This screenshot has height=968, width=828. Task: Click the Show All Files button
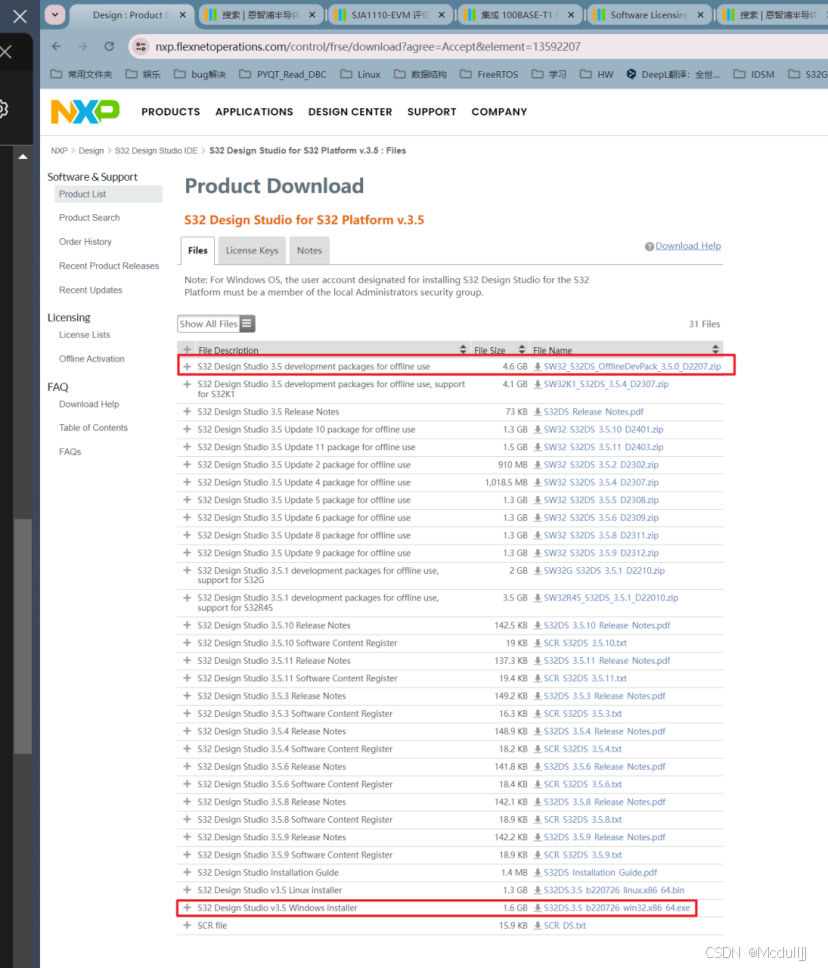[x=216, y=323]
